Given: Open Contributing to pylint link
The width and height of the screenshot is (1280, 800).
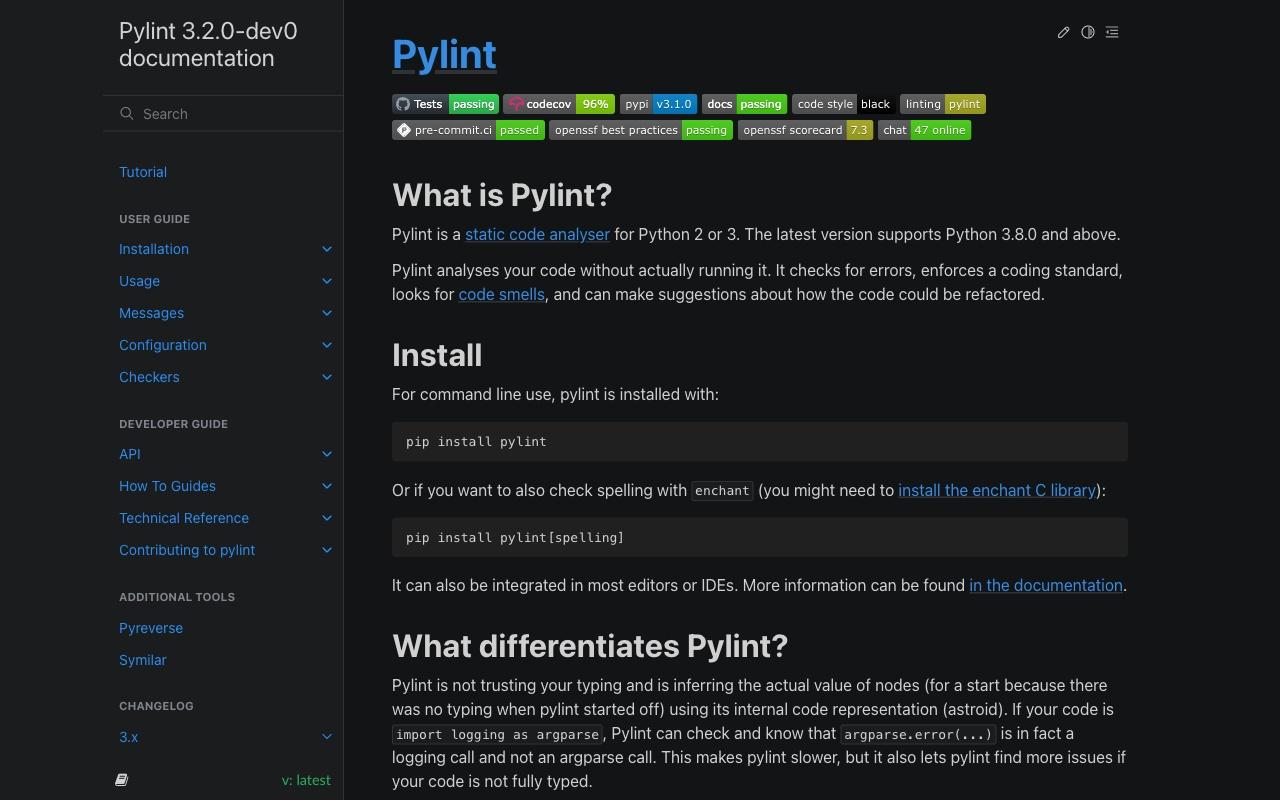Looking at the screenshot, I should coord(187,550).
